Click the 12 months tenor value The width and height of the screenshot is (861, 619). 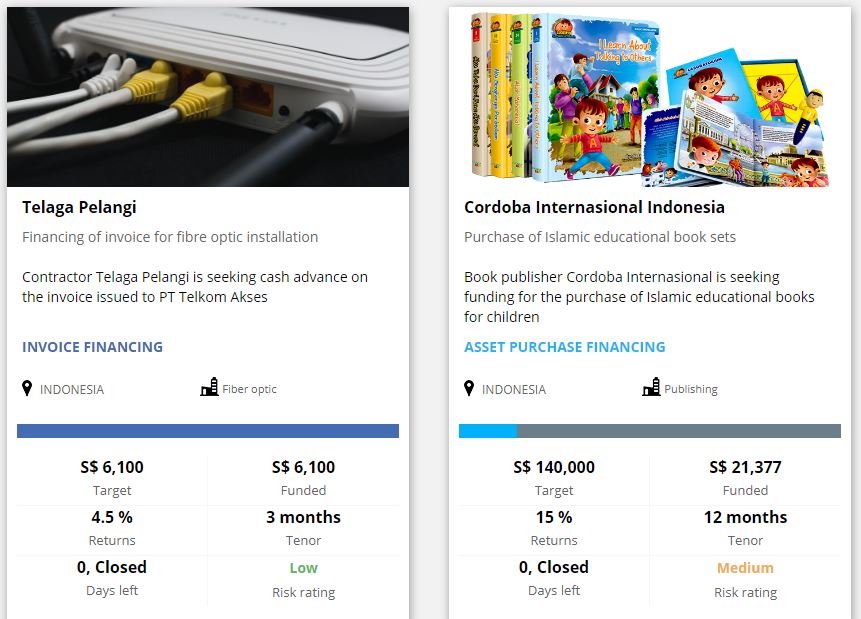pos(745,517)
